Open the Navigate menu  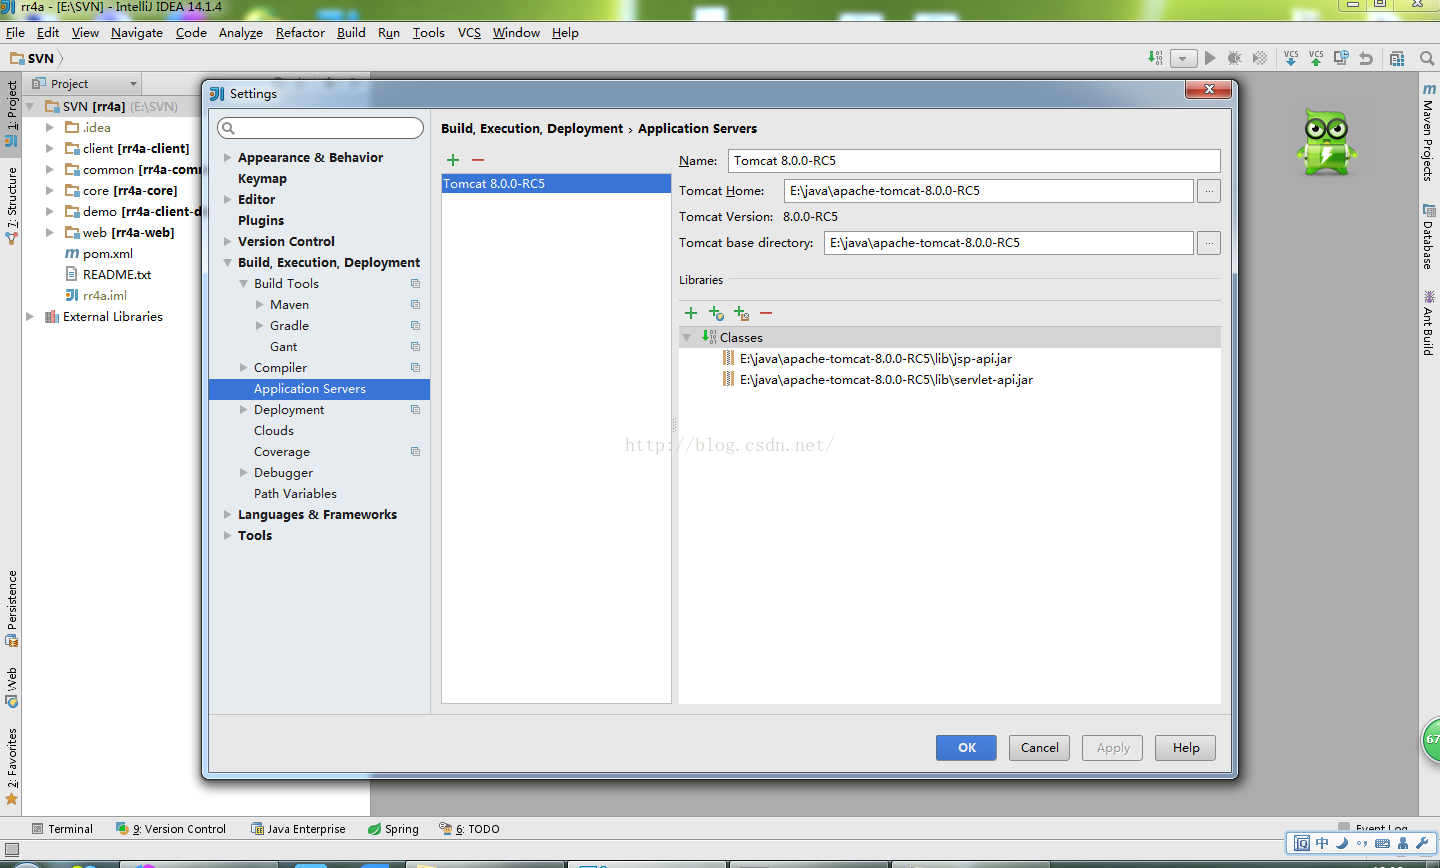coord(137,33)
